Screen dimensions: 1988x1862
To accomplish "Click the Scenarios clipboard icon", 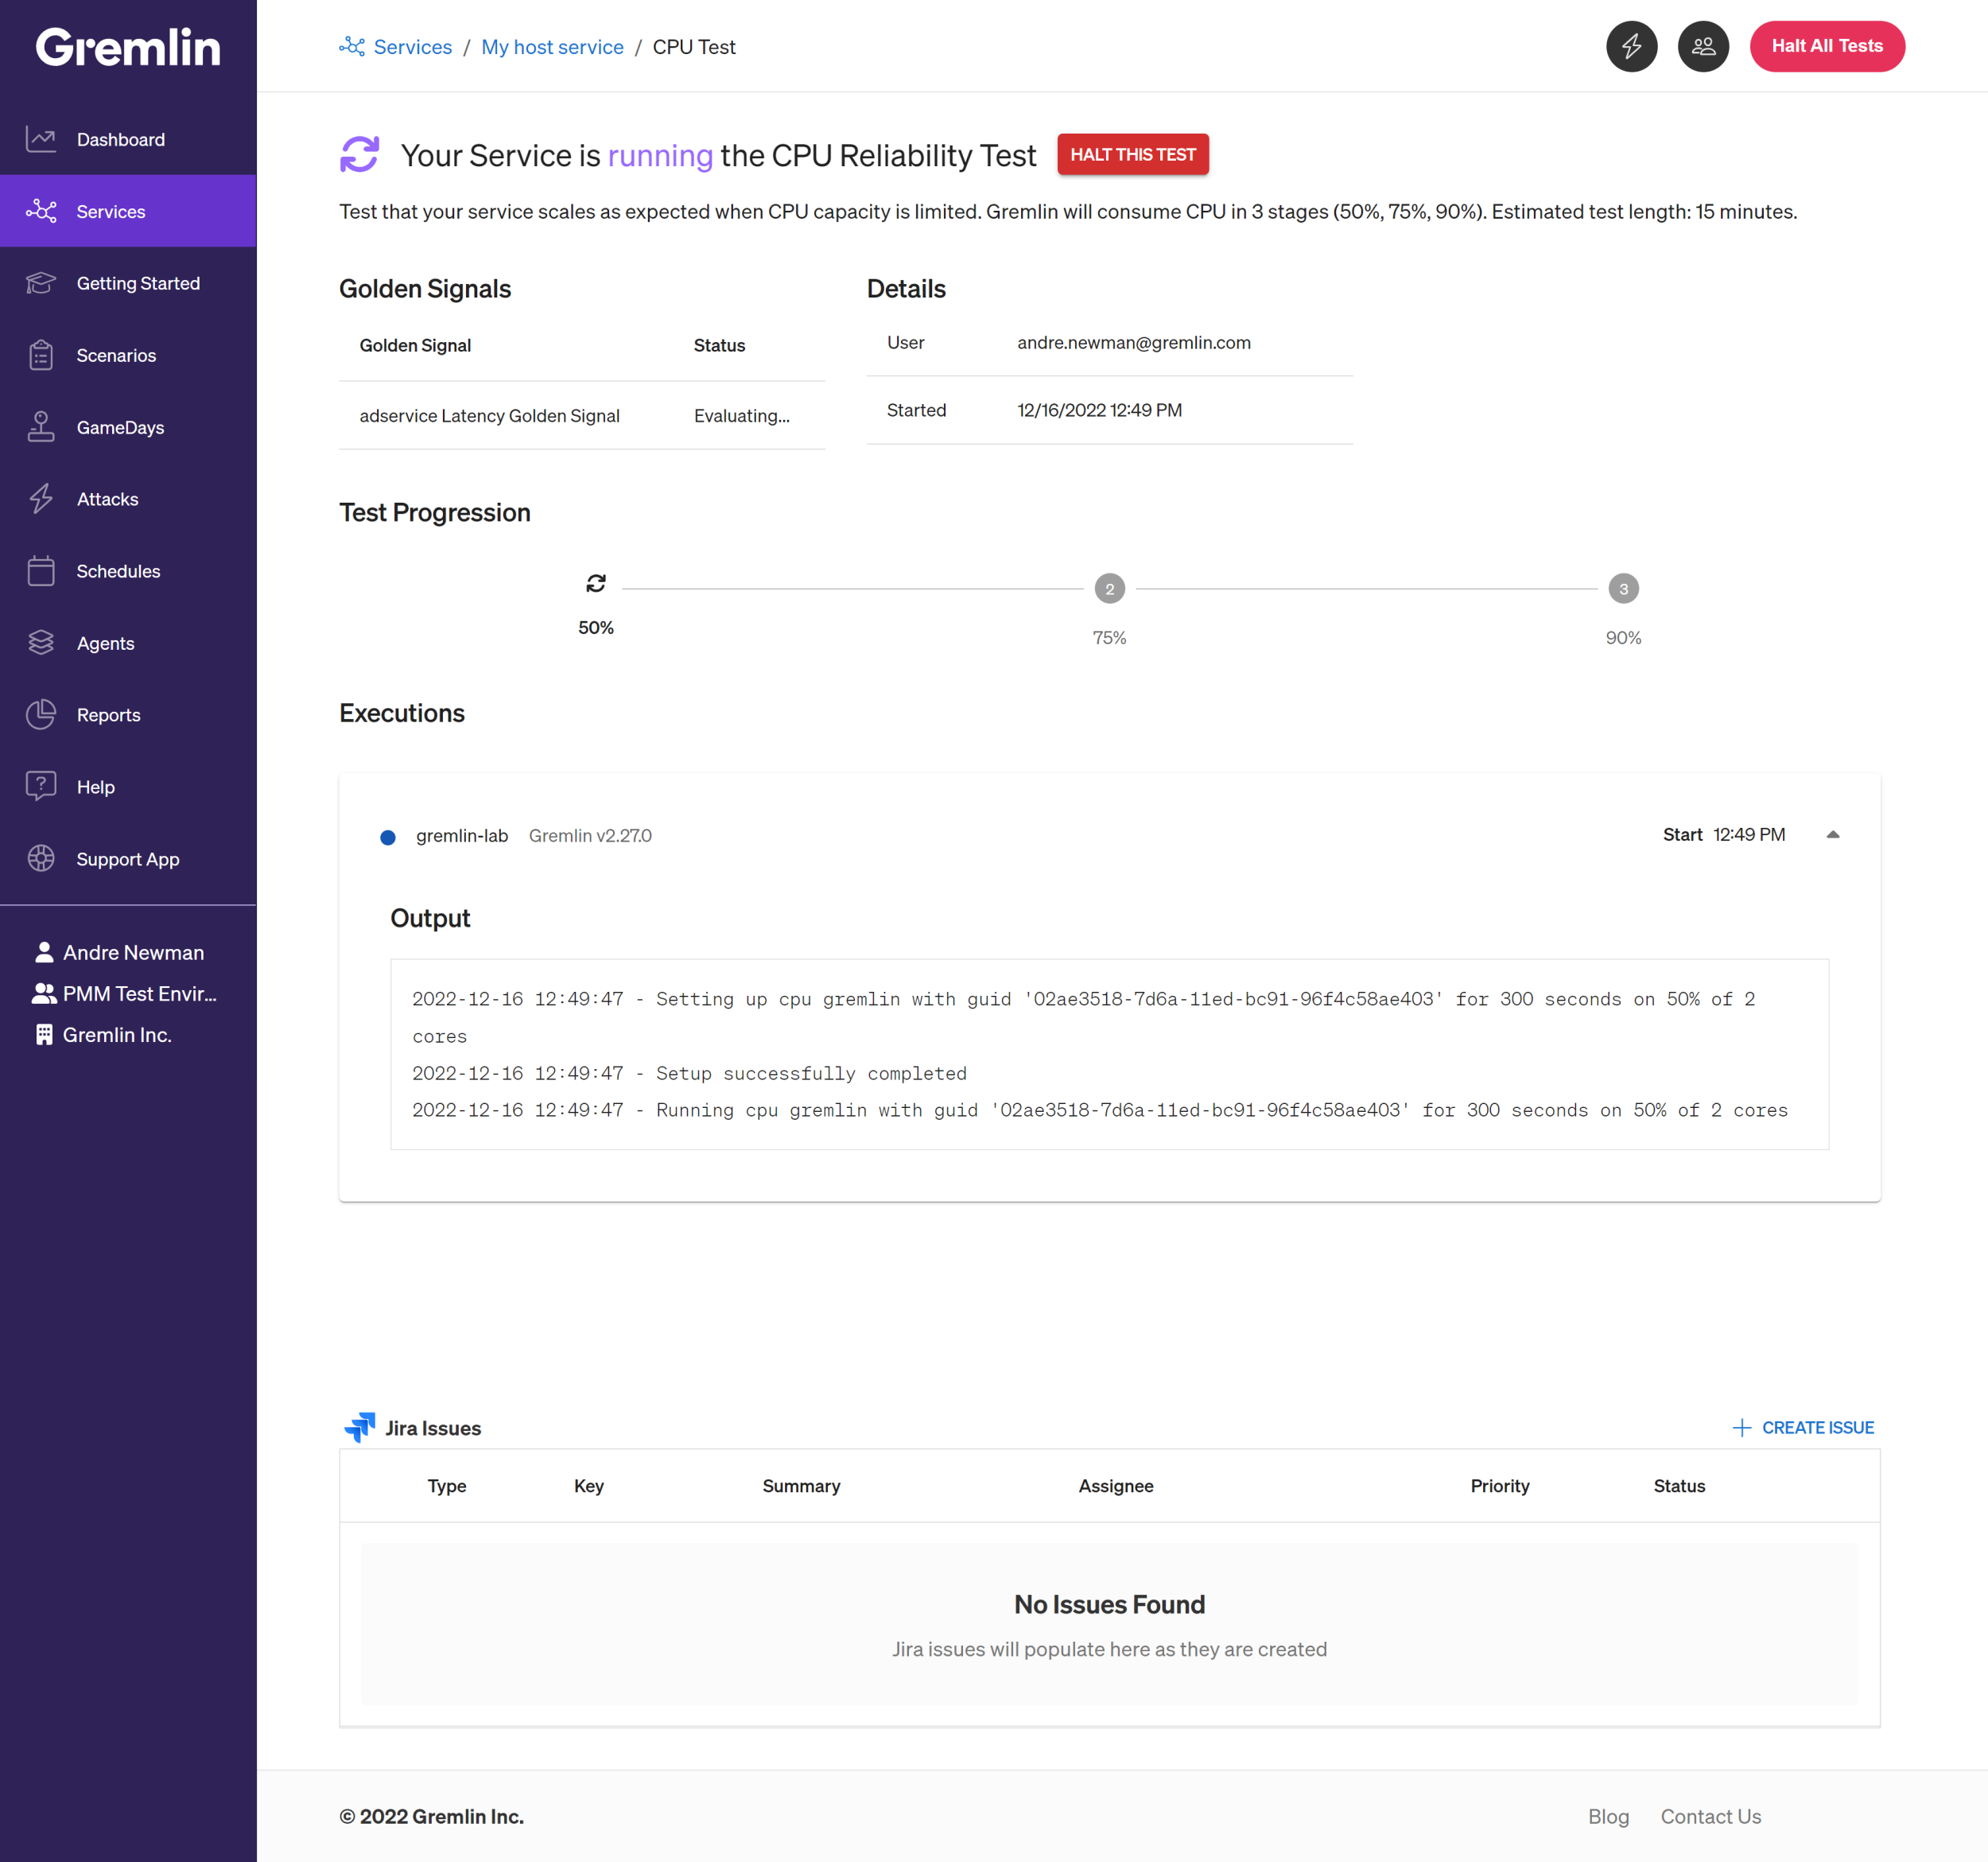I will tap(41, 355).
